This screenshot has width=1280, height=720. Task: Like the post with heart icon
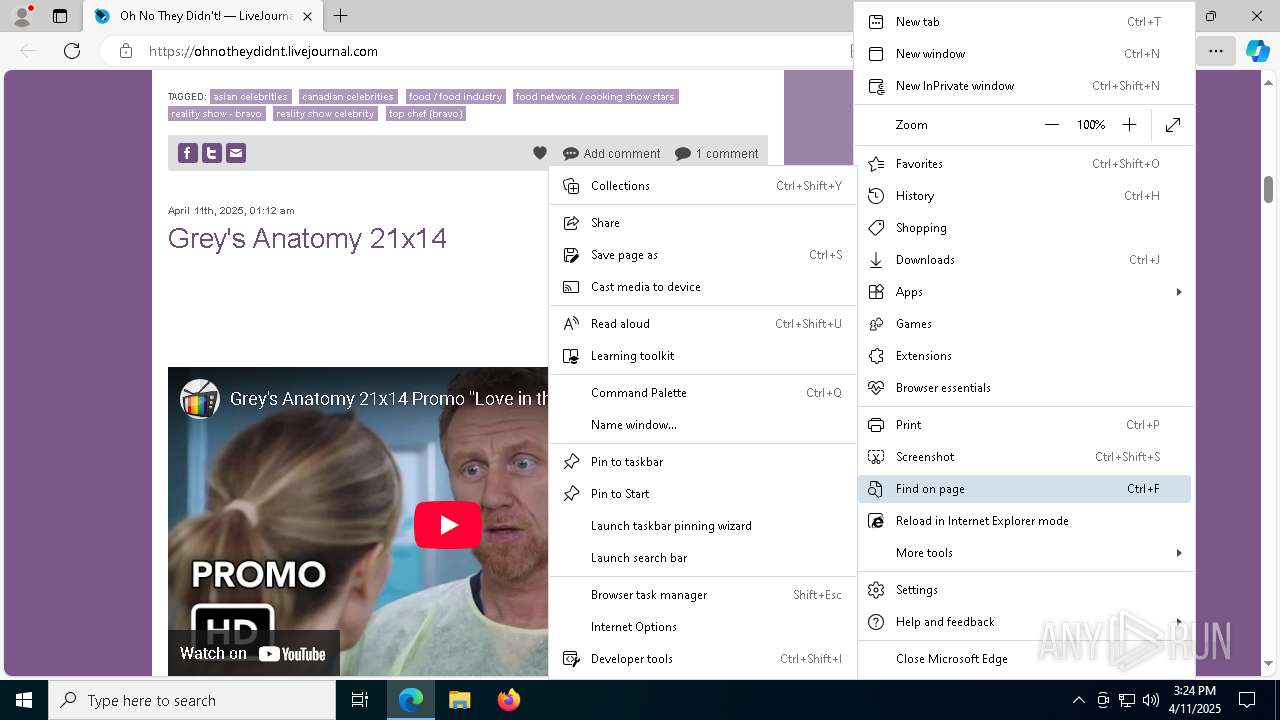pyautogui.click(x=540, y=153)
